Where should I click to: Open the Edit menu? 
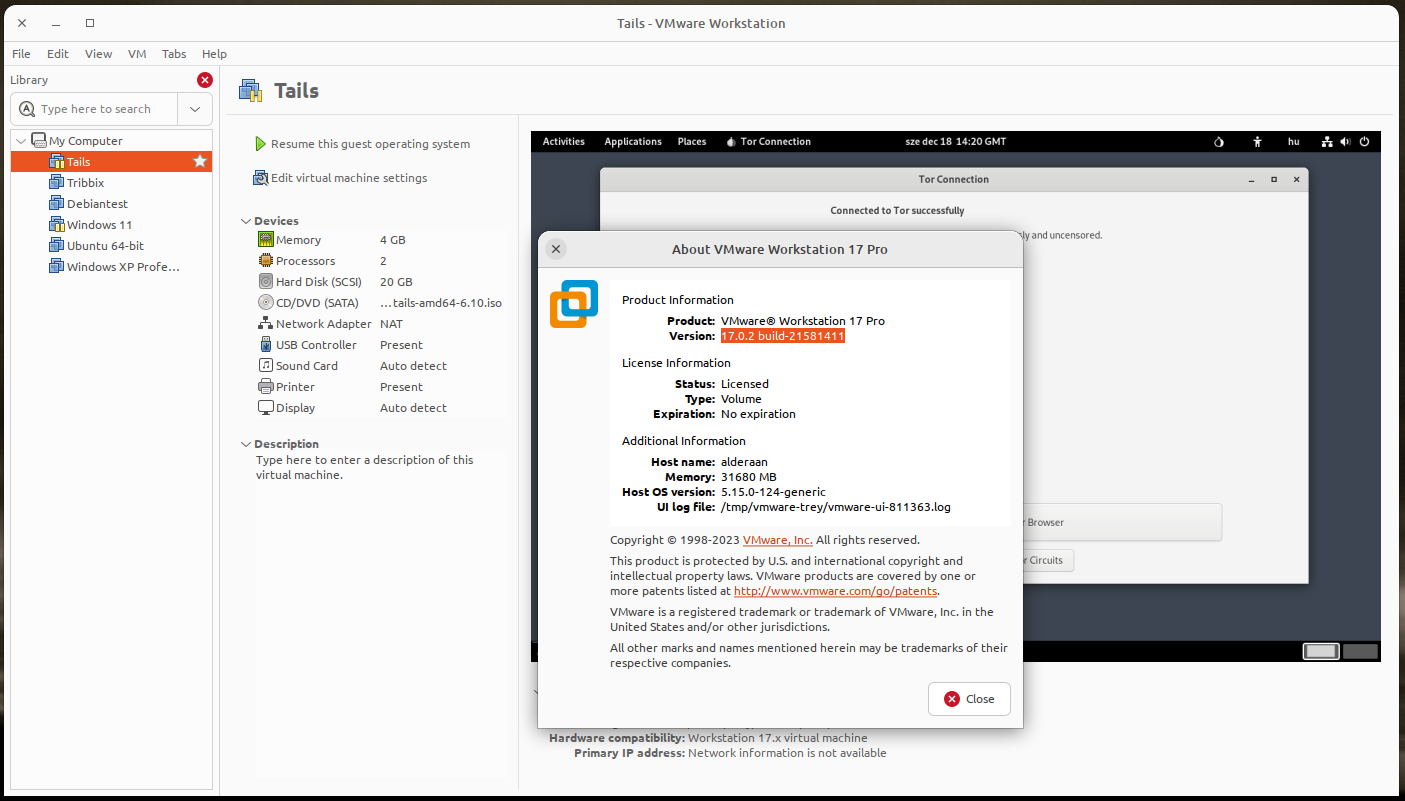pos(58,54)
